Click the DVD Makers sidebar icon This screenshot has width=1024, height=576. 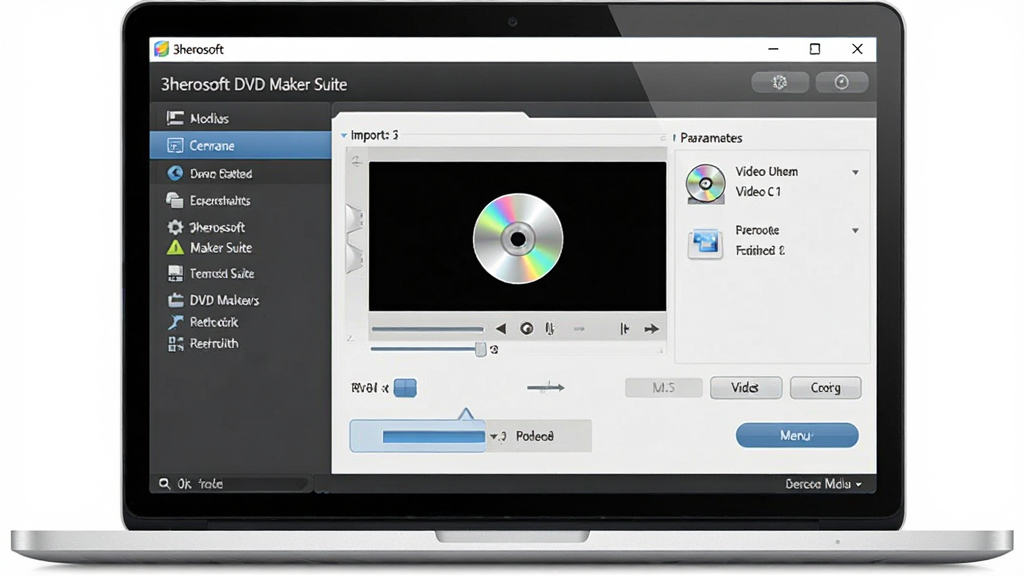tap(175, 300)
